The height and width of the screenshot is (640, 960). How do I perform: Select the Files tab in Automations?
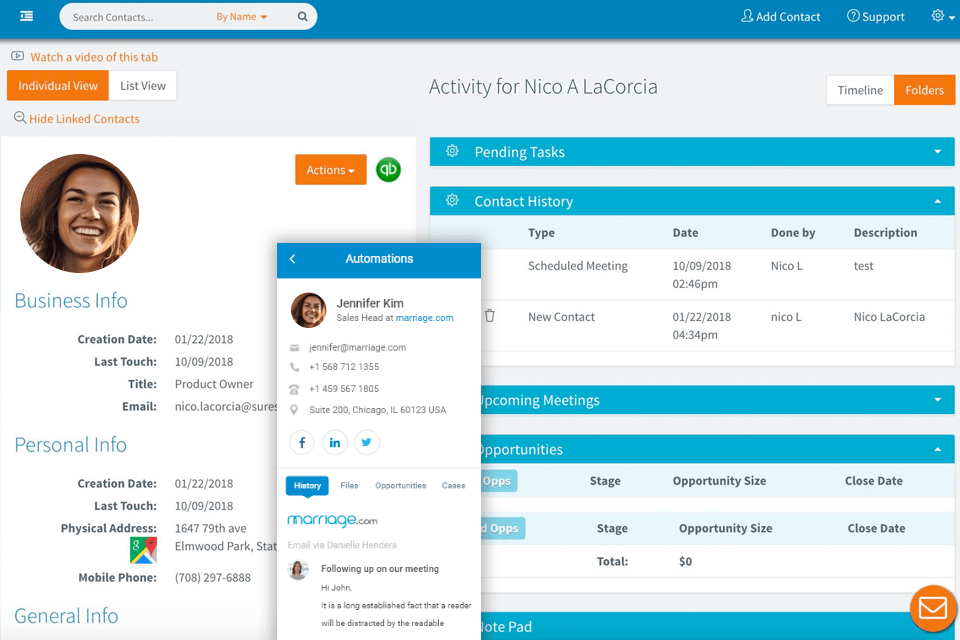(x=349, y=486)
